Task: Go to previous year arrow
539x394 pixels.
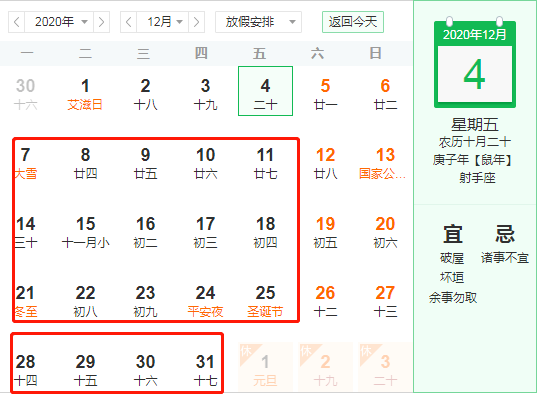Action: pyautogui.click(x=16, y=22)
